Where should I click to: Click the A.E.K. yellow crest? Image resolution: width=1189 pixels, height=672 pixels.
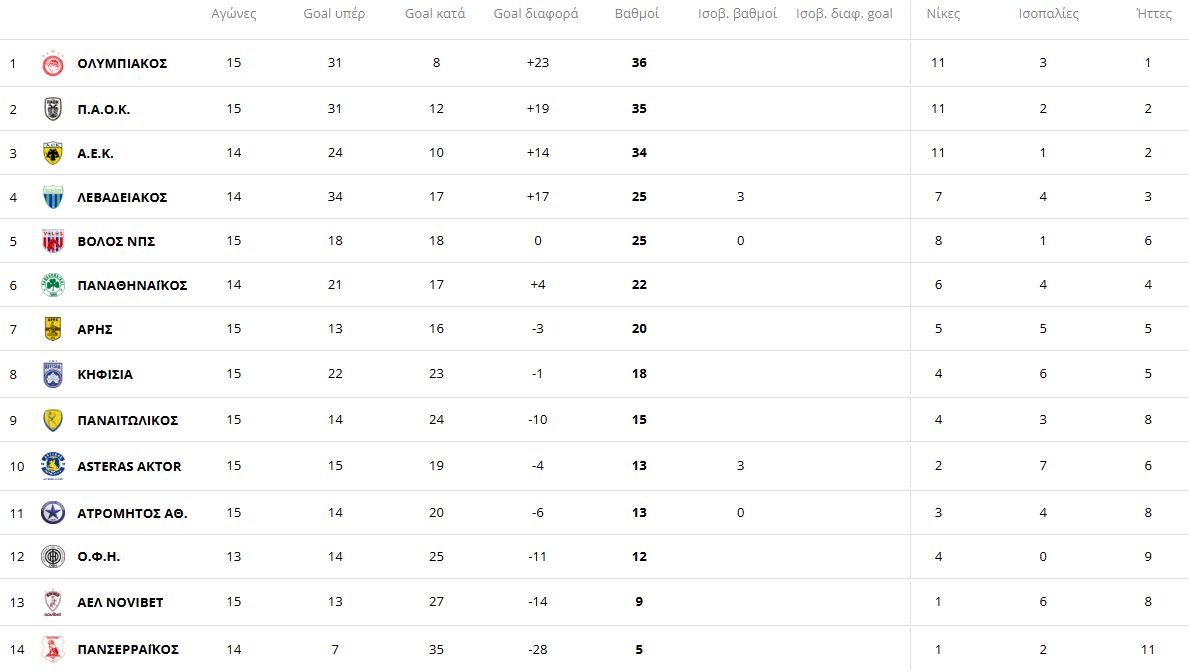click(53, 153)
